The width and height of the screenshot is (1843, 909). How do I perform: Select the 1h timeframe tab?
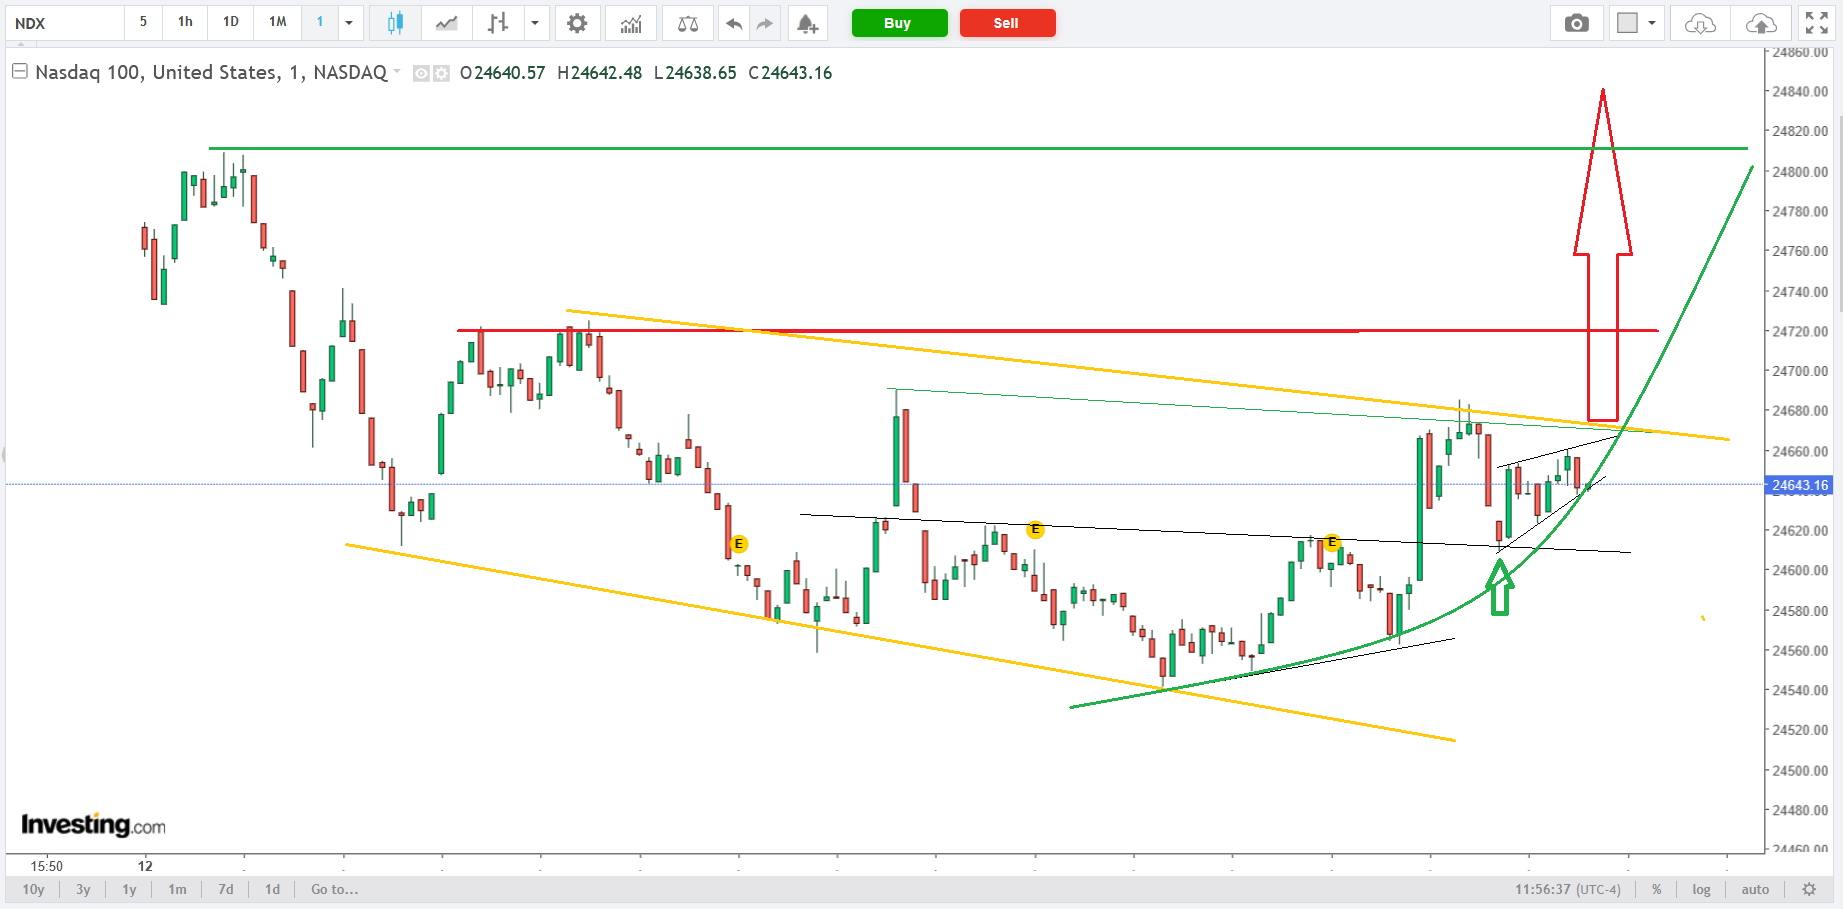click(185, 22)
